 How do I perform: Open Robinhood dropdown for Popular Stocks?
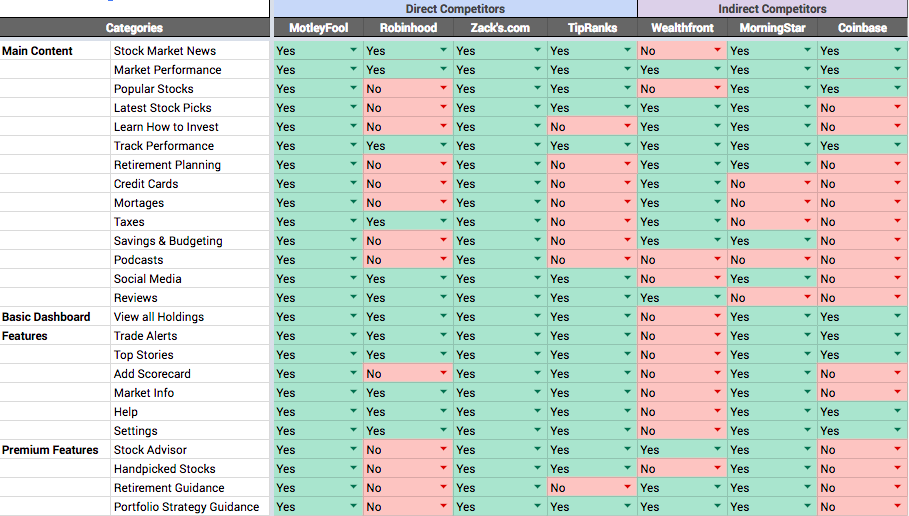(x=443, y=89)
